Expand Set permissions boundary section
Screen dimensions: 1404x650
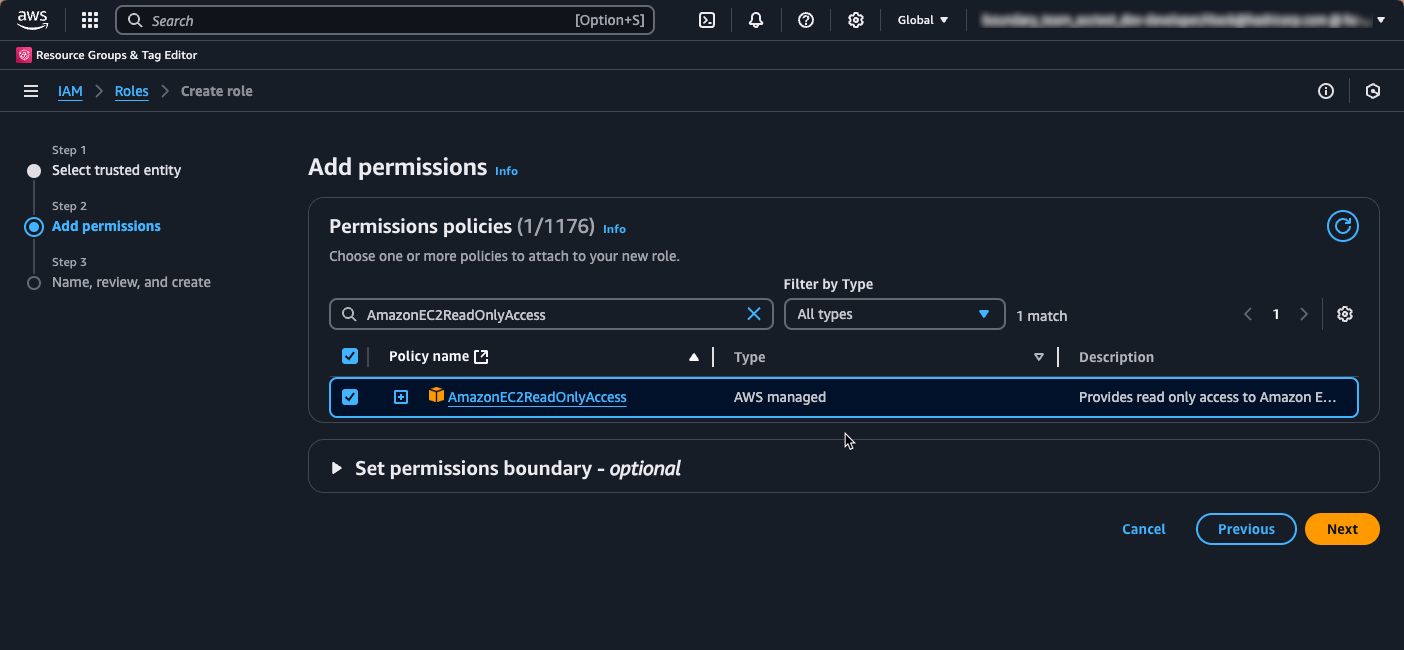[336, 468]
